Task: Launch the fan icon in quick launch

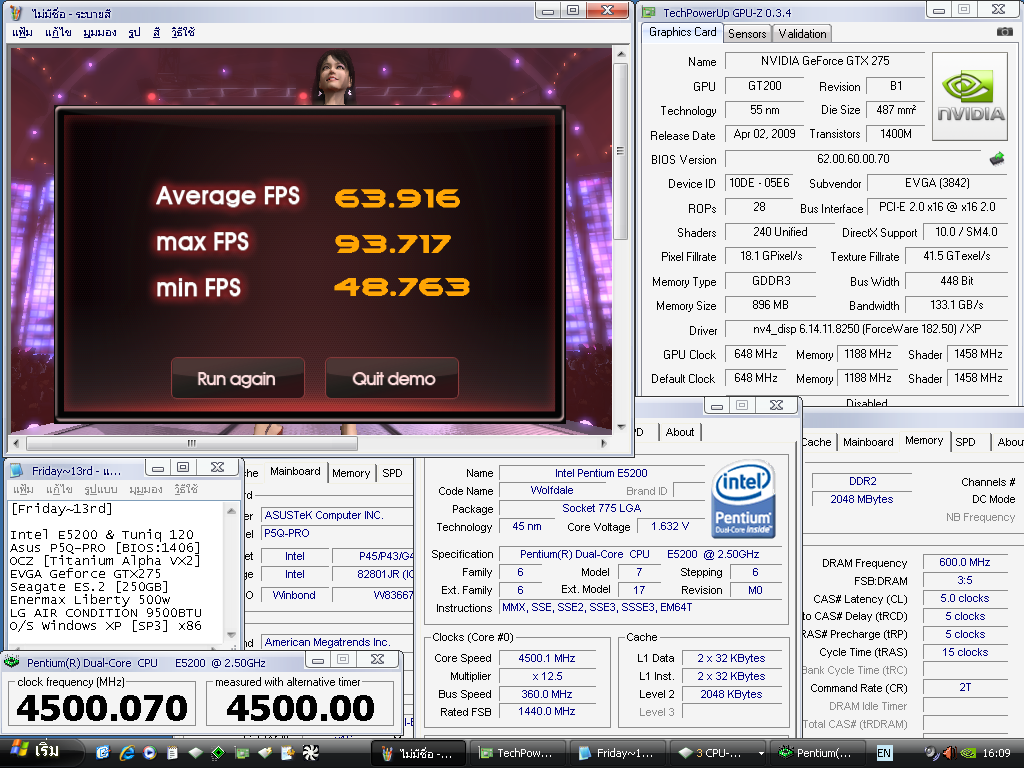Action: point(310,753)
